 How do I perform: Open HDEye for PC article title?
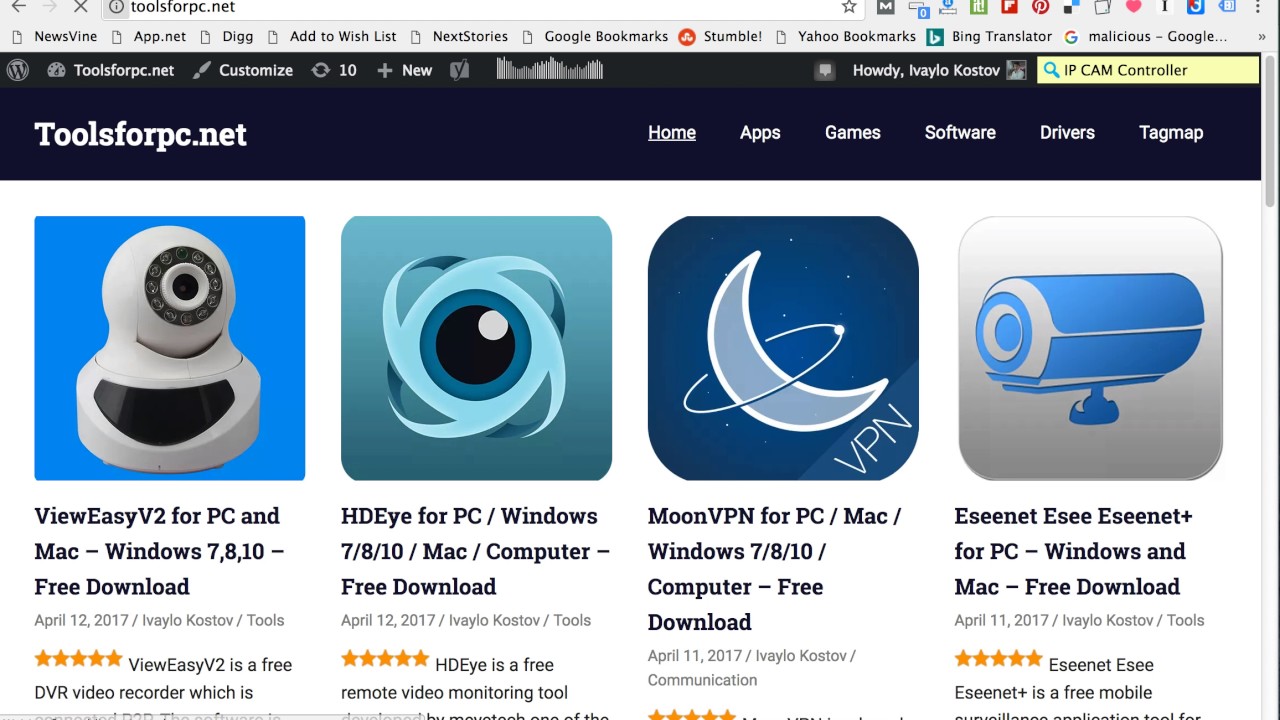[475, 551]
